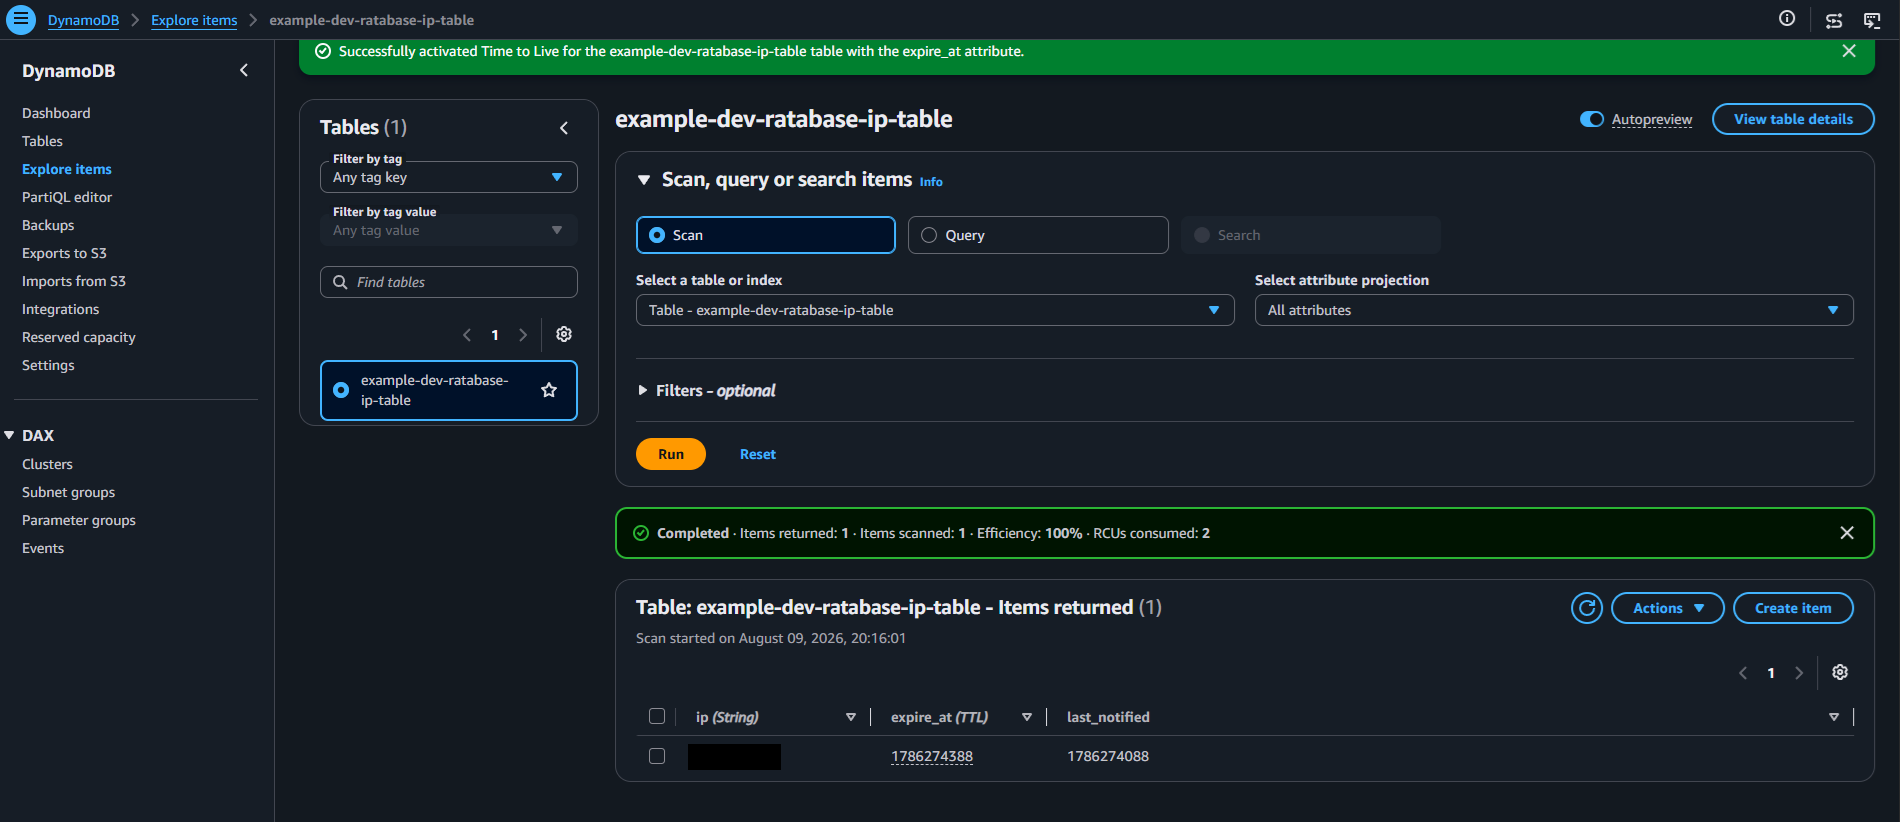Focus the Find tables search field

[x=449, y=282]
